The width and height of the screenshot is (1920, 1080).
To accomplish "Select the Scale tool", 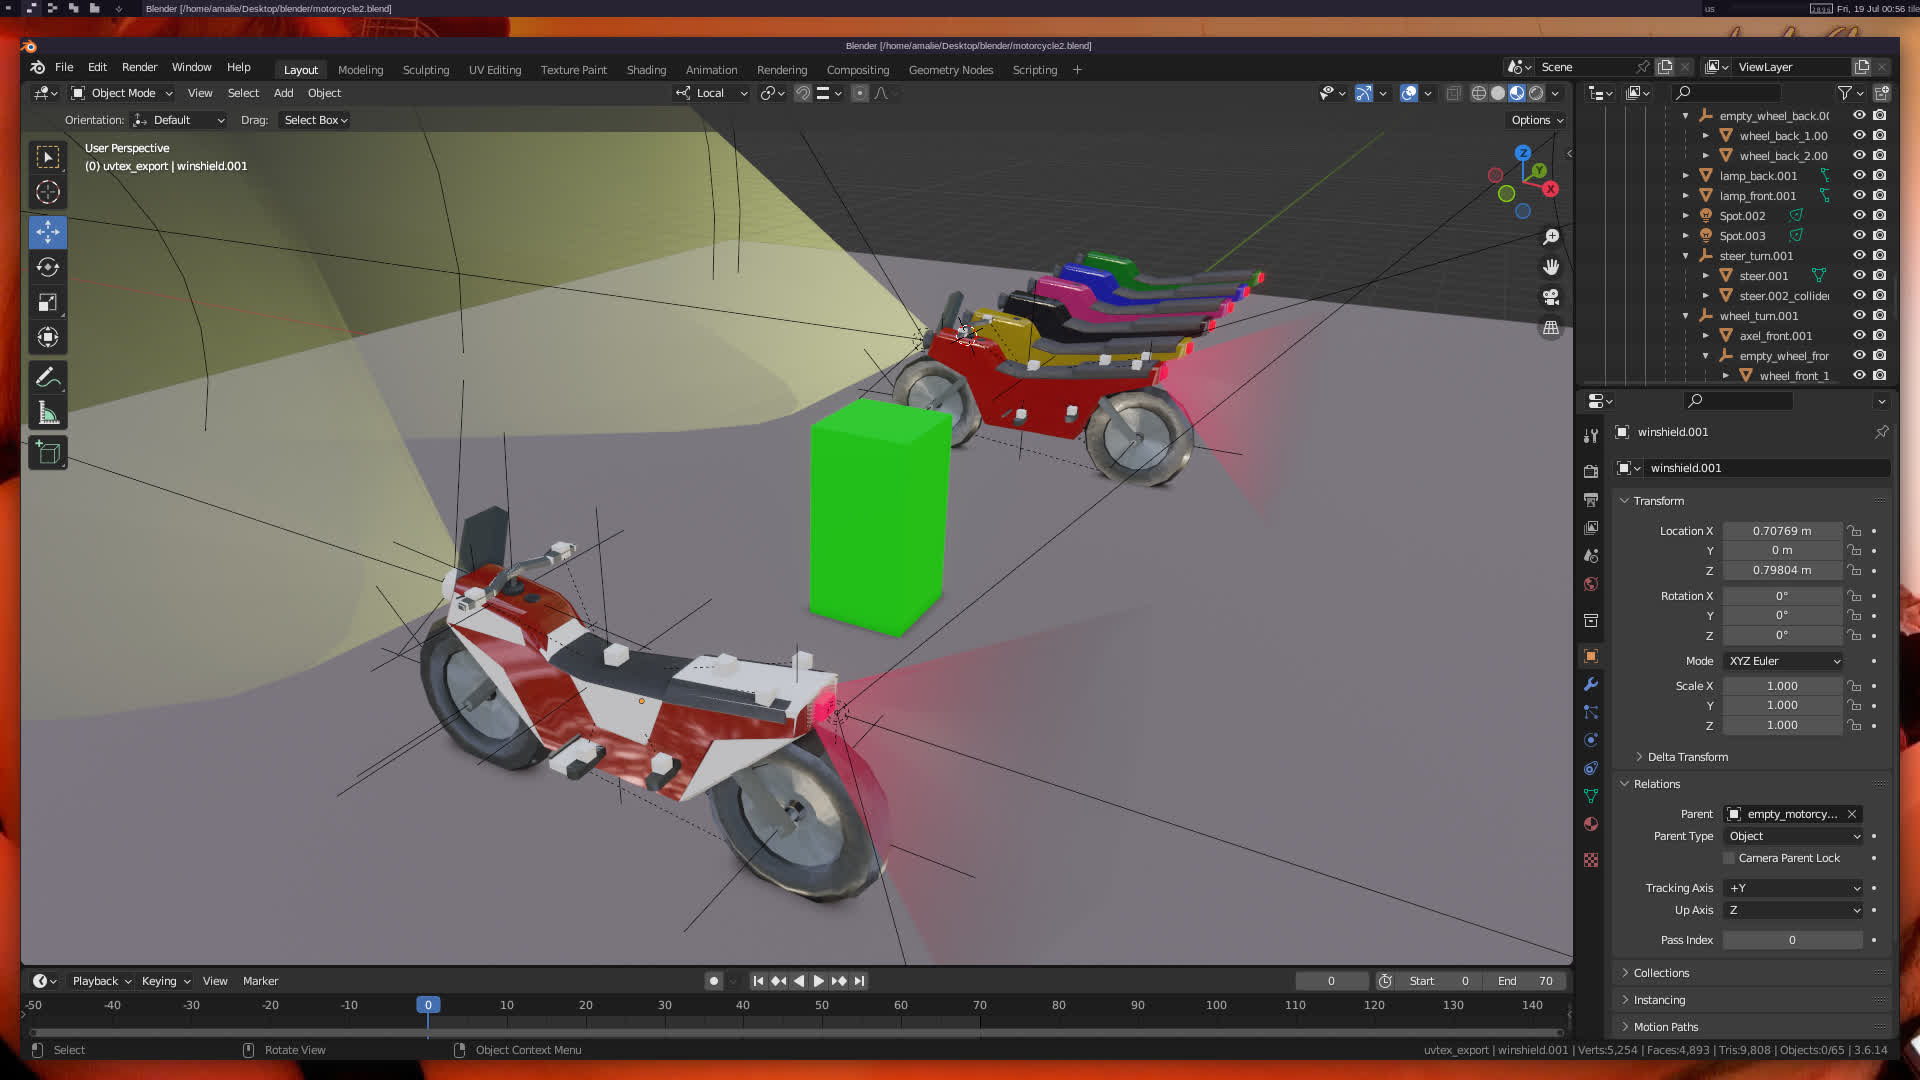I will (x=47, y=302).
